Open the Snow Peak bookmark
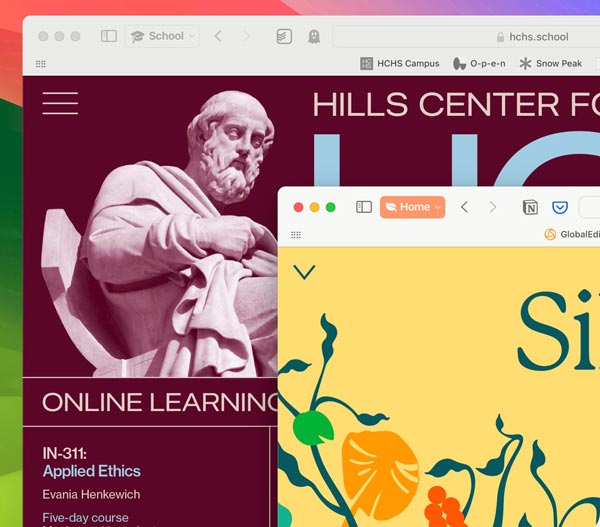The width and height of the screenshot is (600, 527). tap(551, 64)
